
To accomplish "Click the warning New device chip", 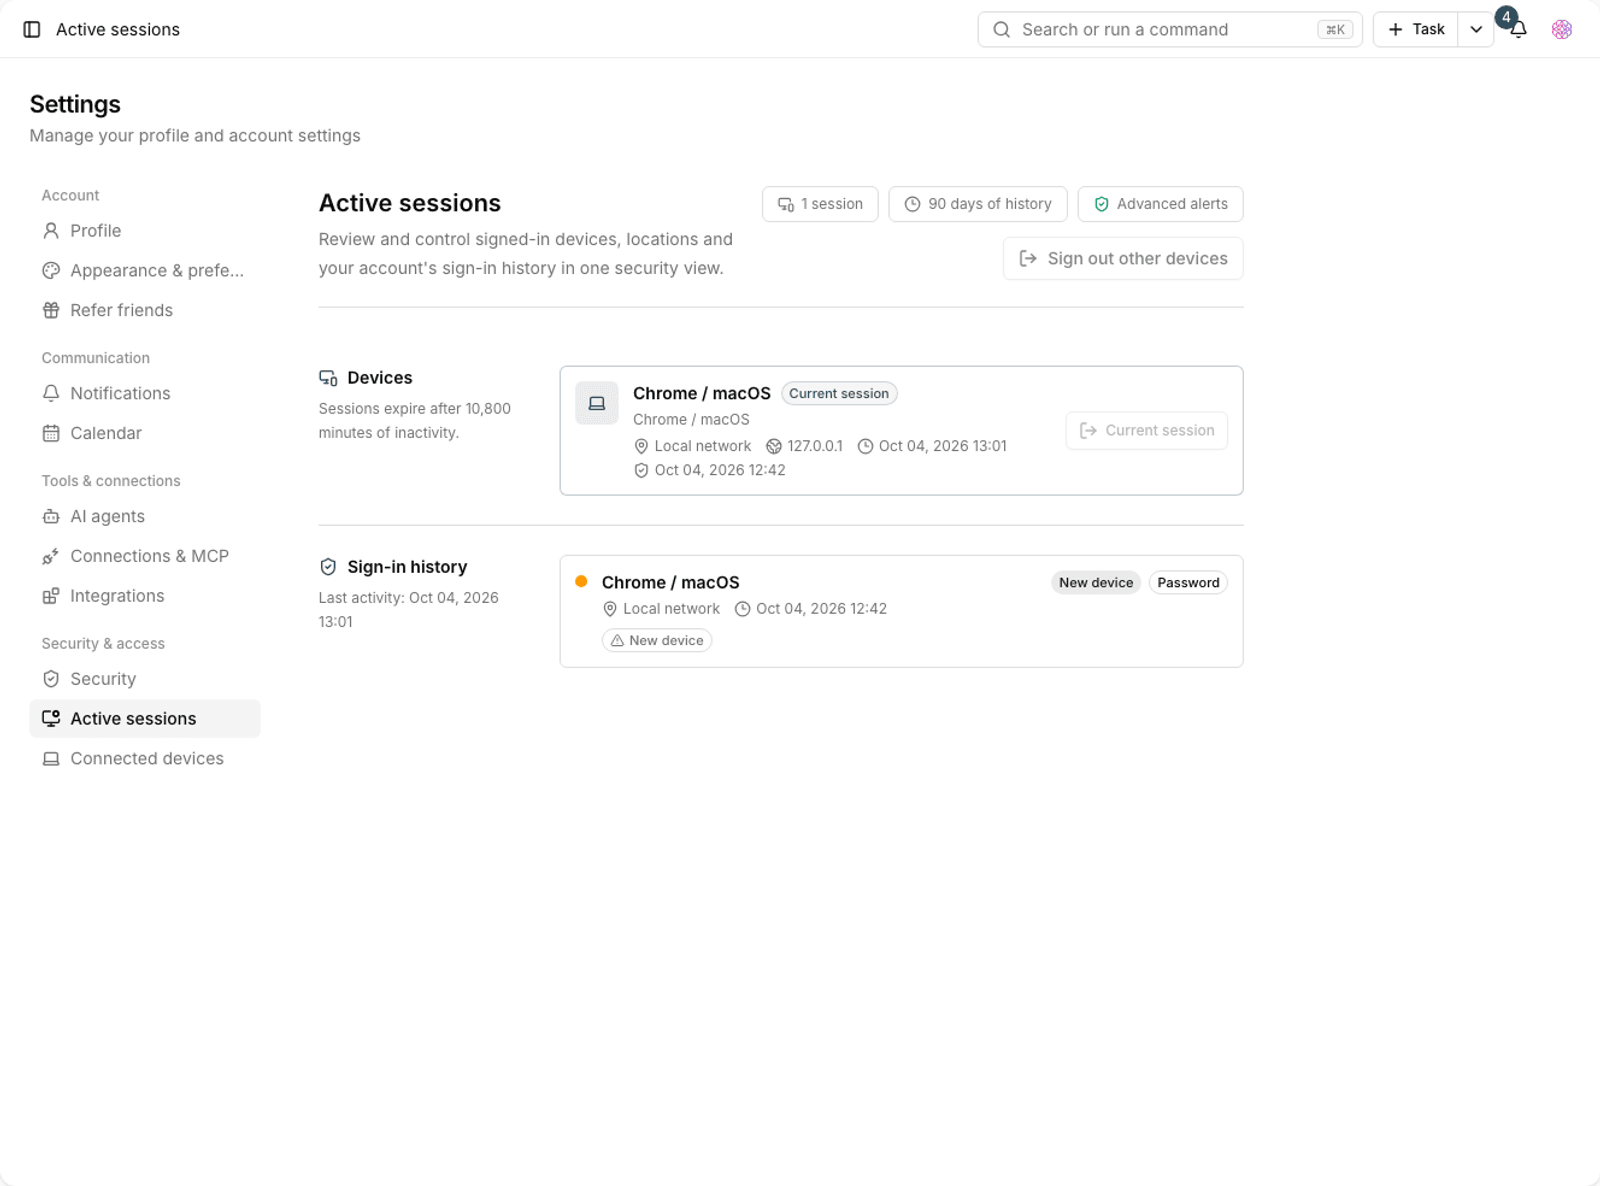I will click(657, 641).
